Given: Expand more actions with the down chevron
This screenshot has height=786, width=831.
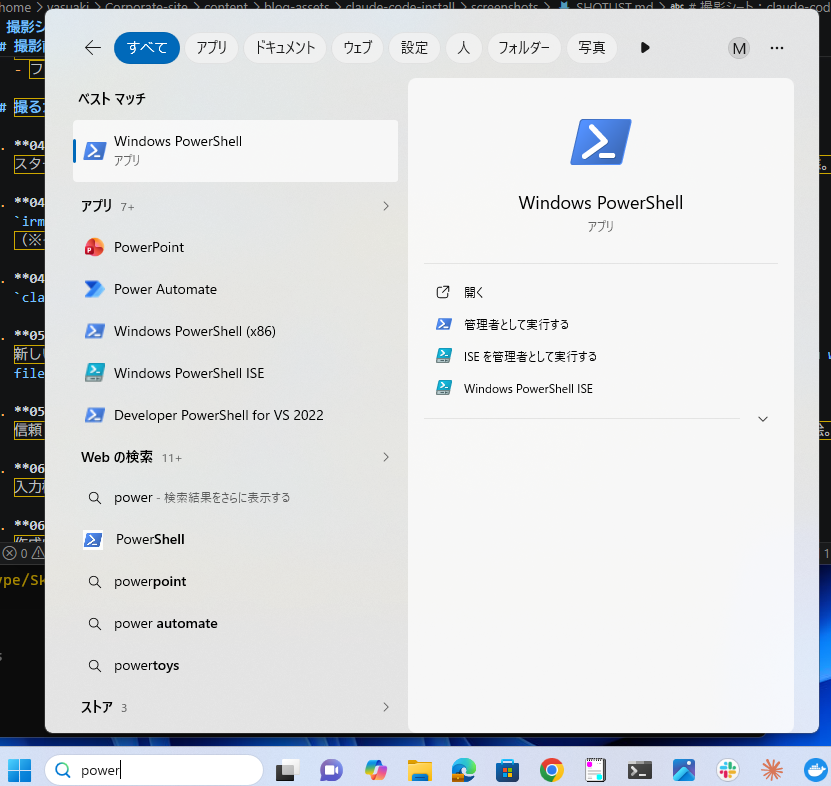Looking at the screenshot, I should click(763, 419).
